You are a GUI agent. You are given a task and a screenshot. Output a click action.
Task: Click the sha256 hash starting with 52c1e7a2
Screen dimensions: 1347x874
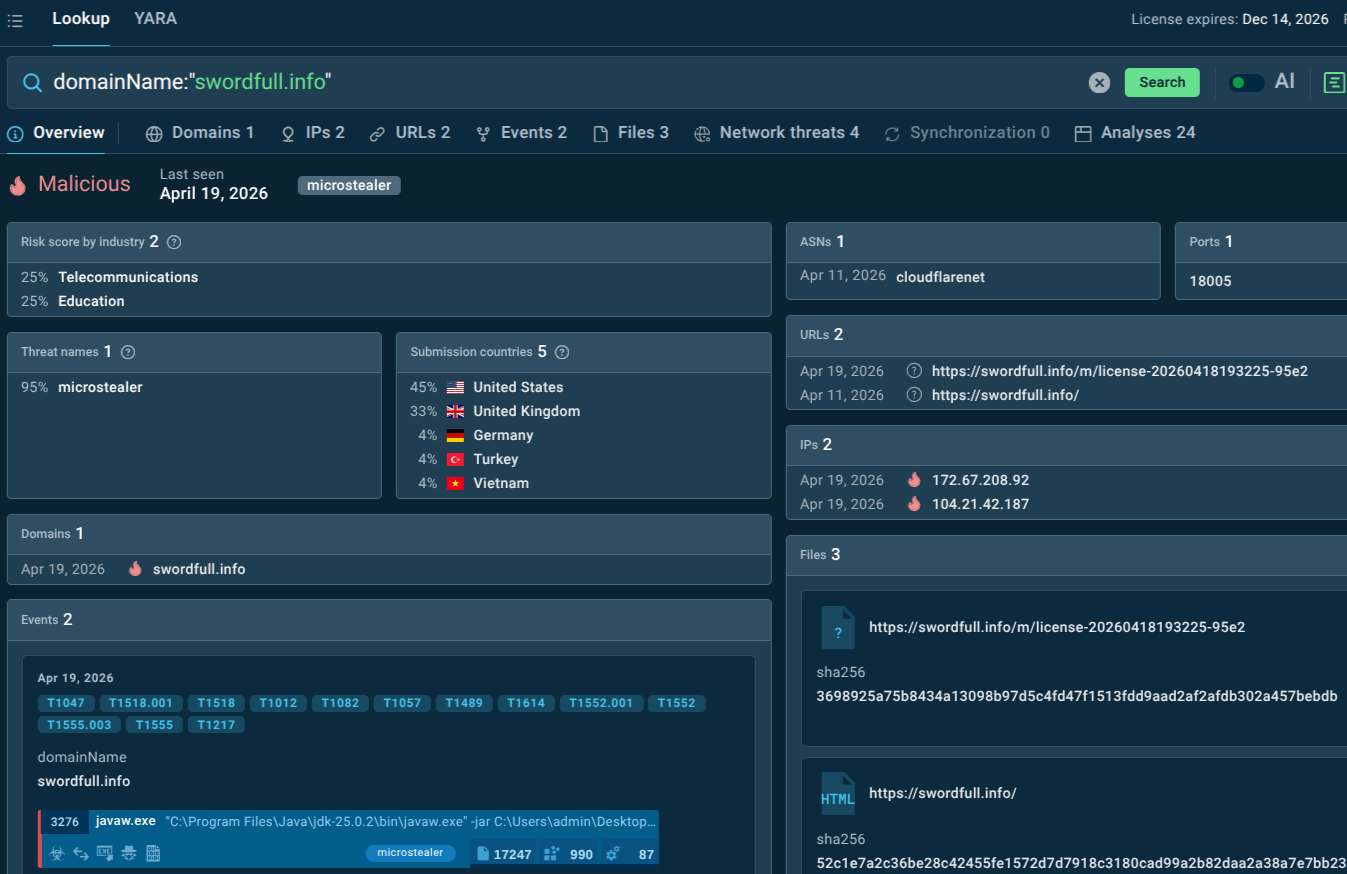tap(1081, 862)
